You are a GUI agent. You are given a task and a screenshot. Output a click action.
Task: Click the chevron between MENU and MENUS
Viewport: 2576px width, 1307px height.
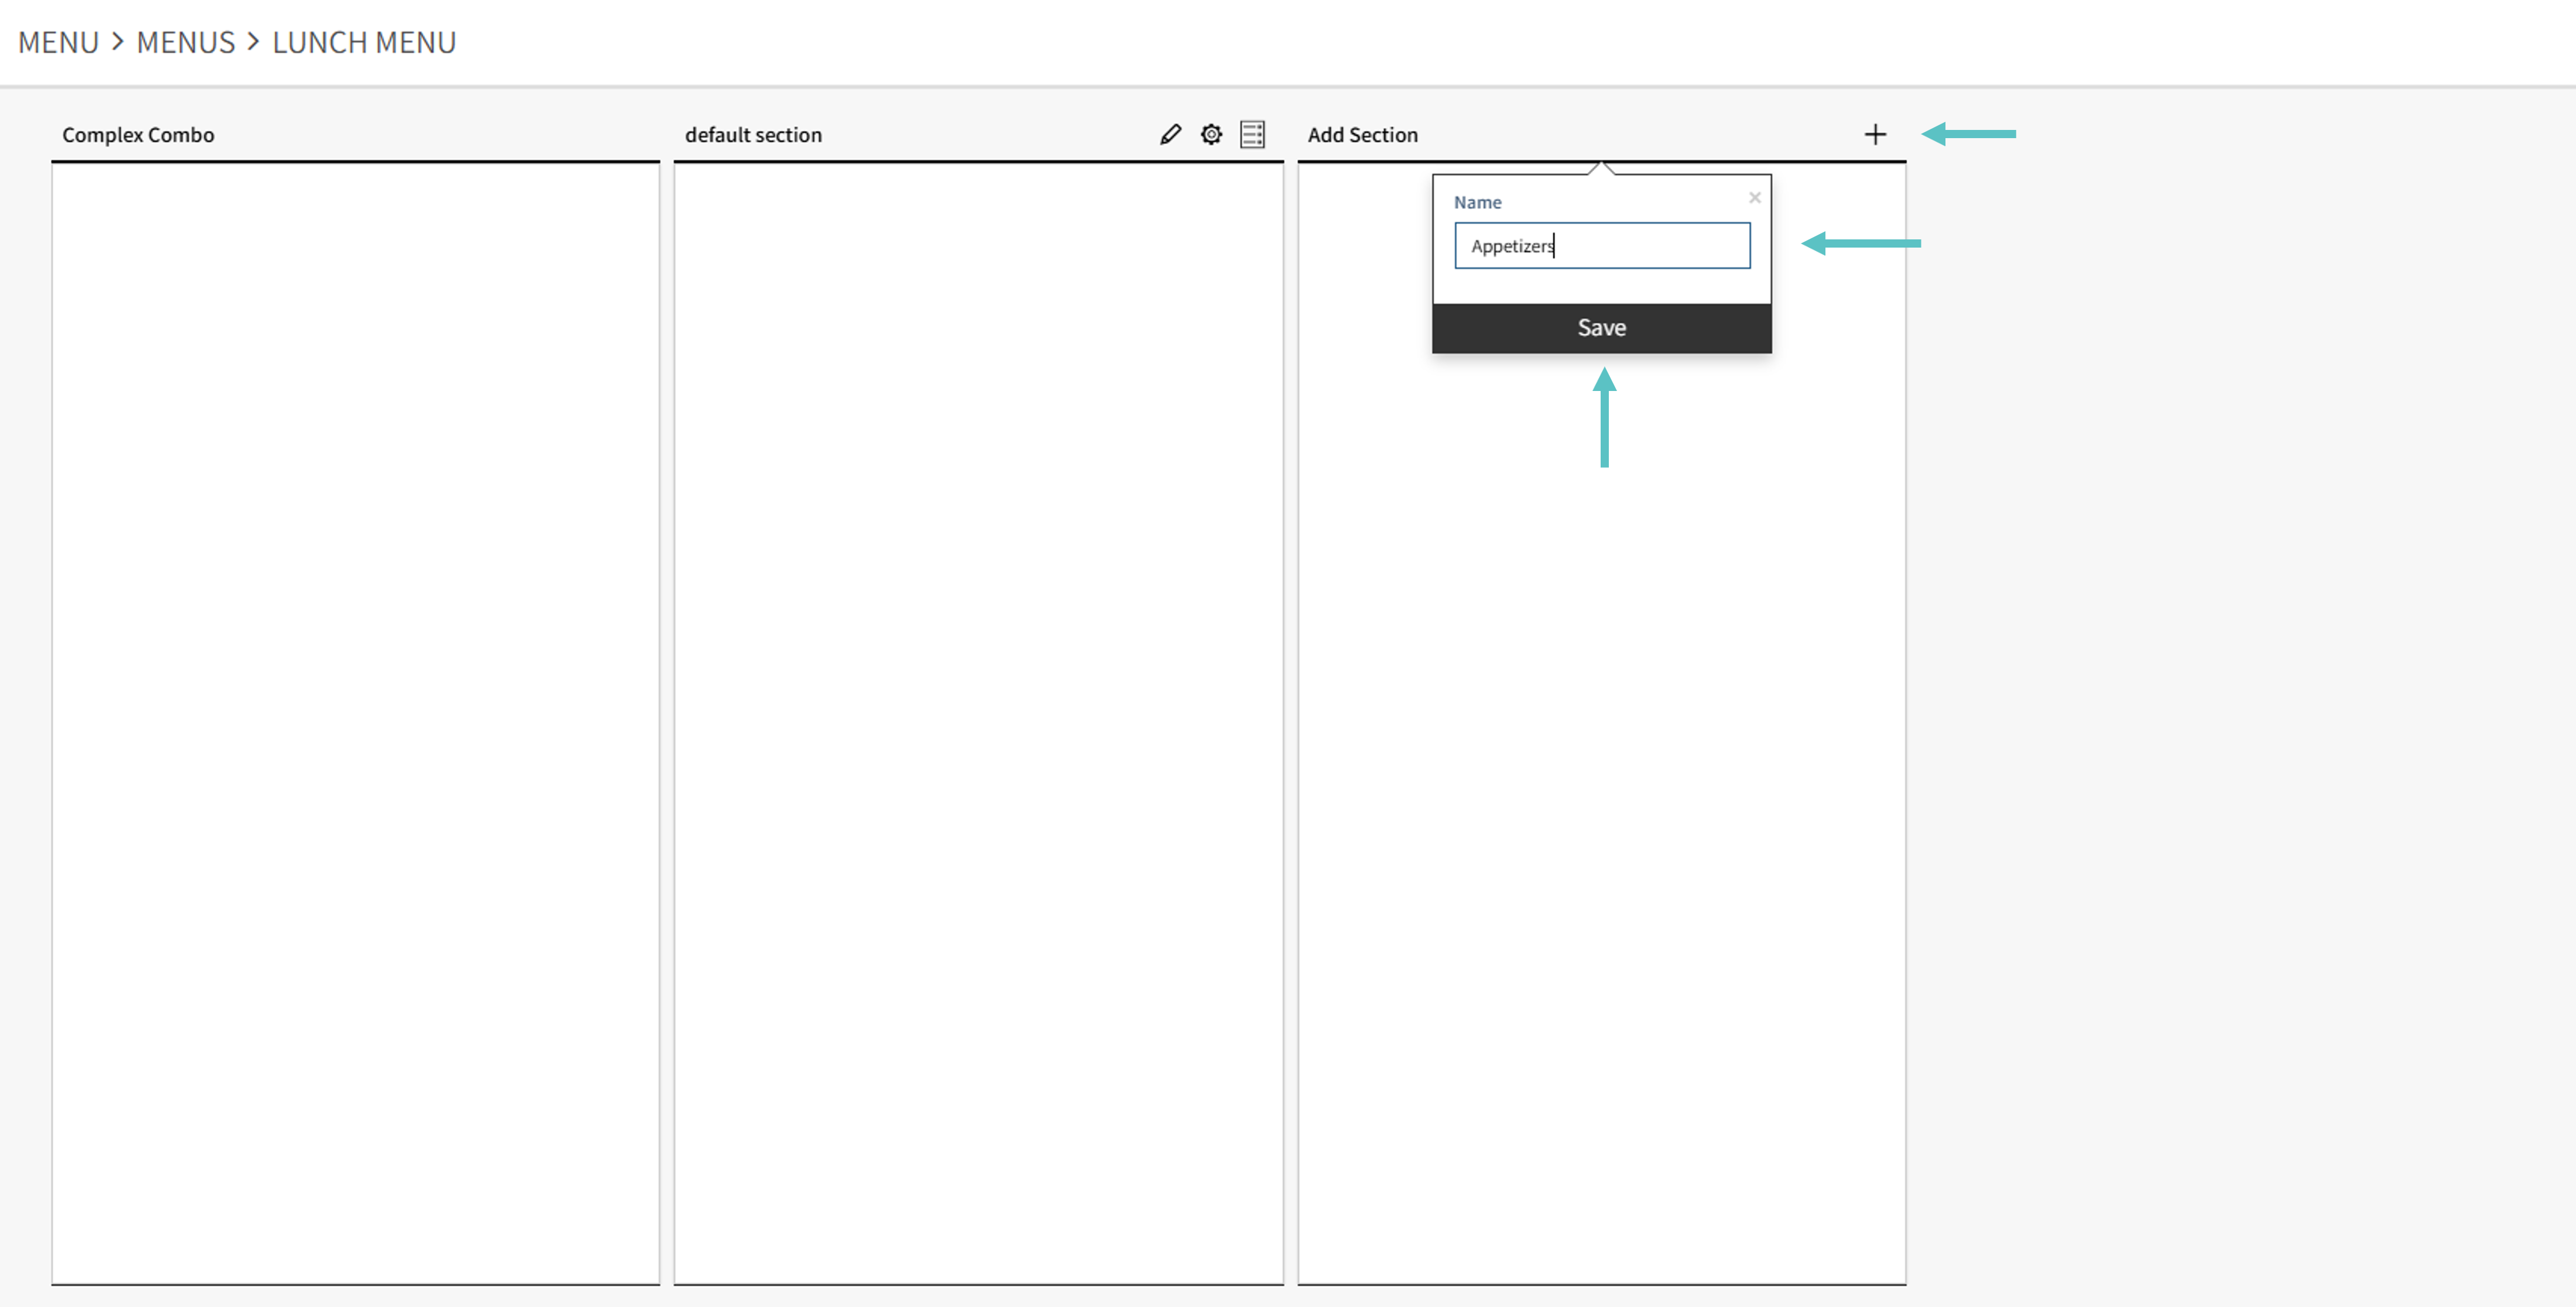118,42
